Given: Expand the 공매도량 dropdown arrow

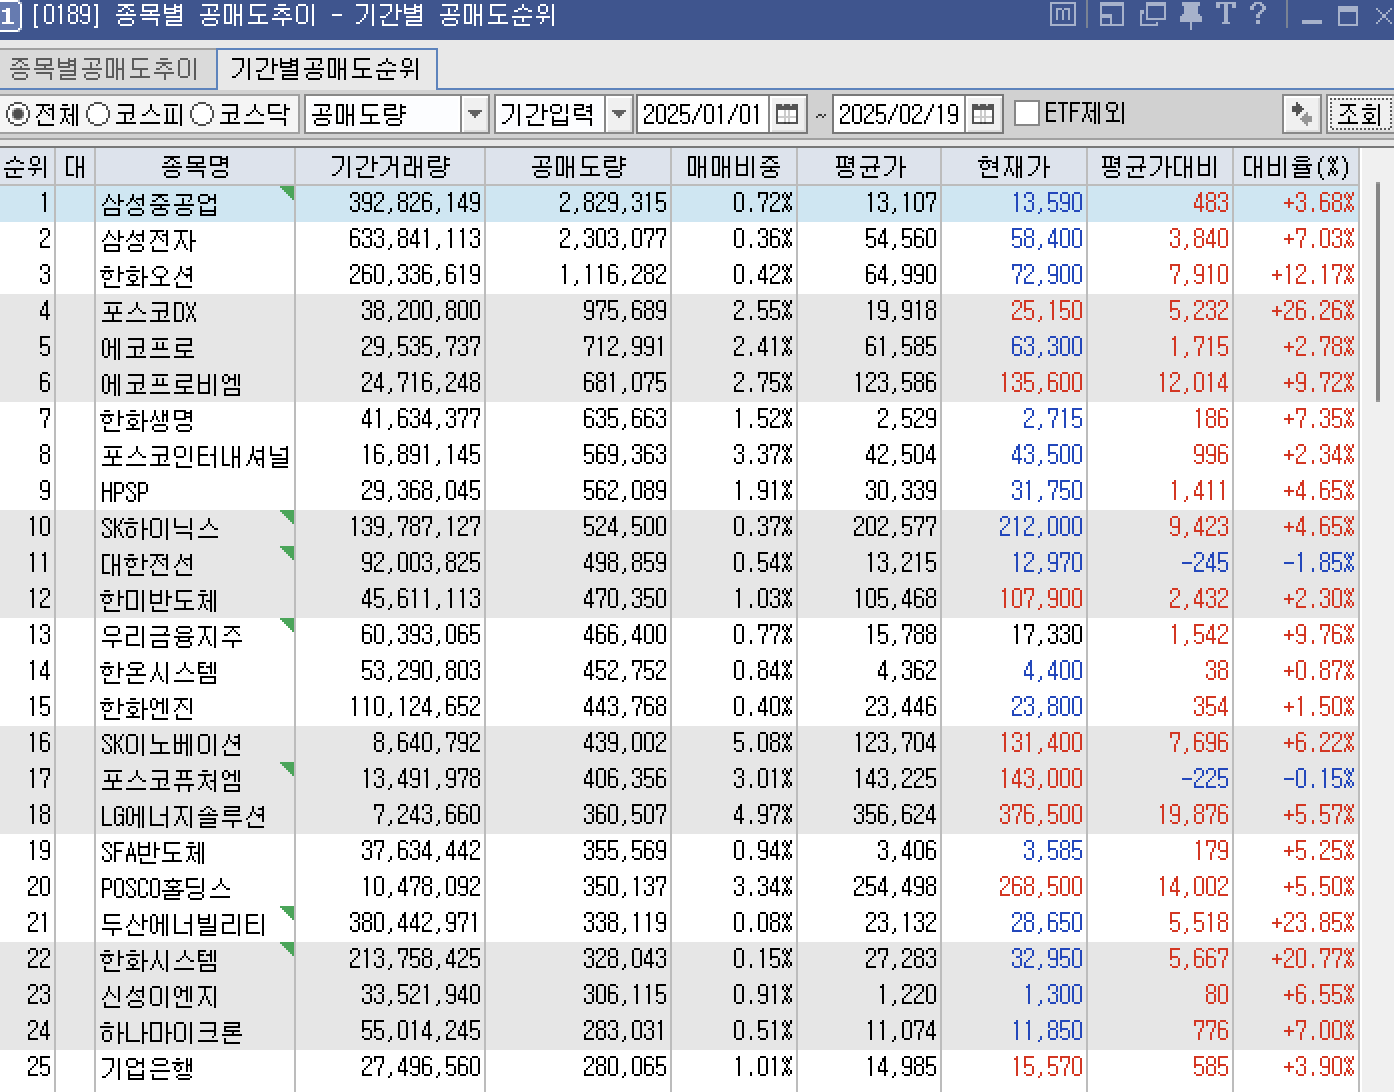Looking at the screenshot, I should pyautogui.click(x=474, y=114).
